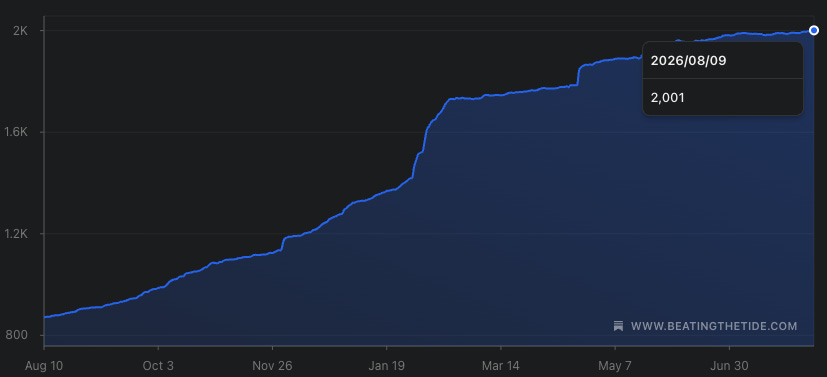
Task: Click the Oct 3 x-axis label
Action: point(158,365)
